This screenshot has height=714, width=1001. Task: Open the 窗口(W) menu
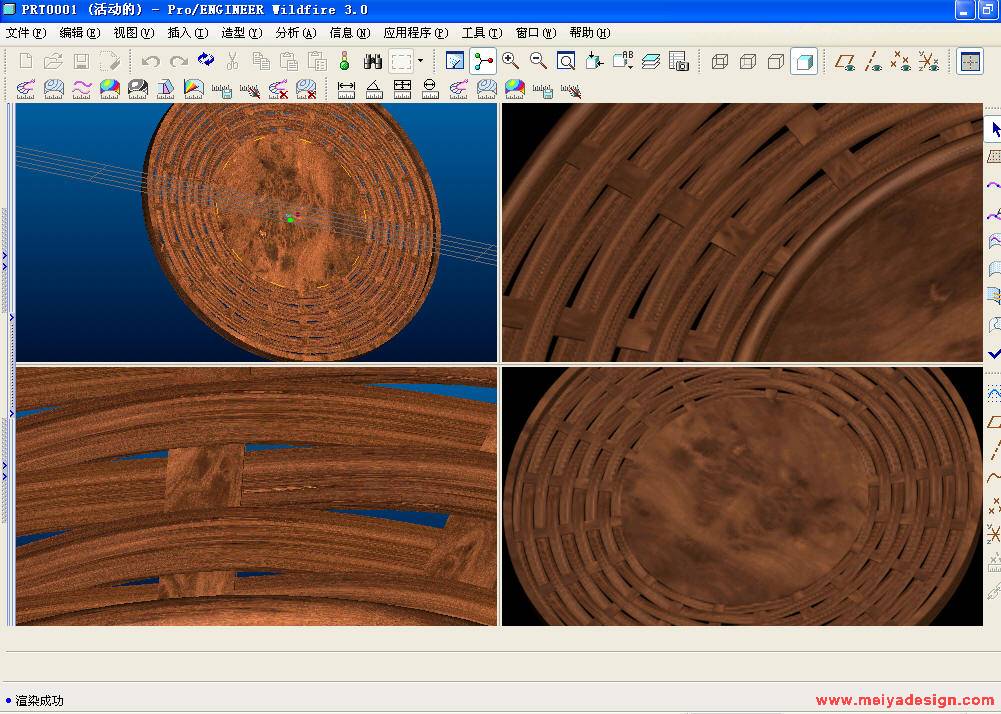(536, 33)
